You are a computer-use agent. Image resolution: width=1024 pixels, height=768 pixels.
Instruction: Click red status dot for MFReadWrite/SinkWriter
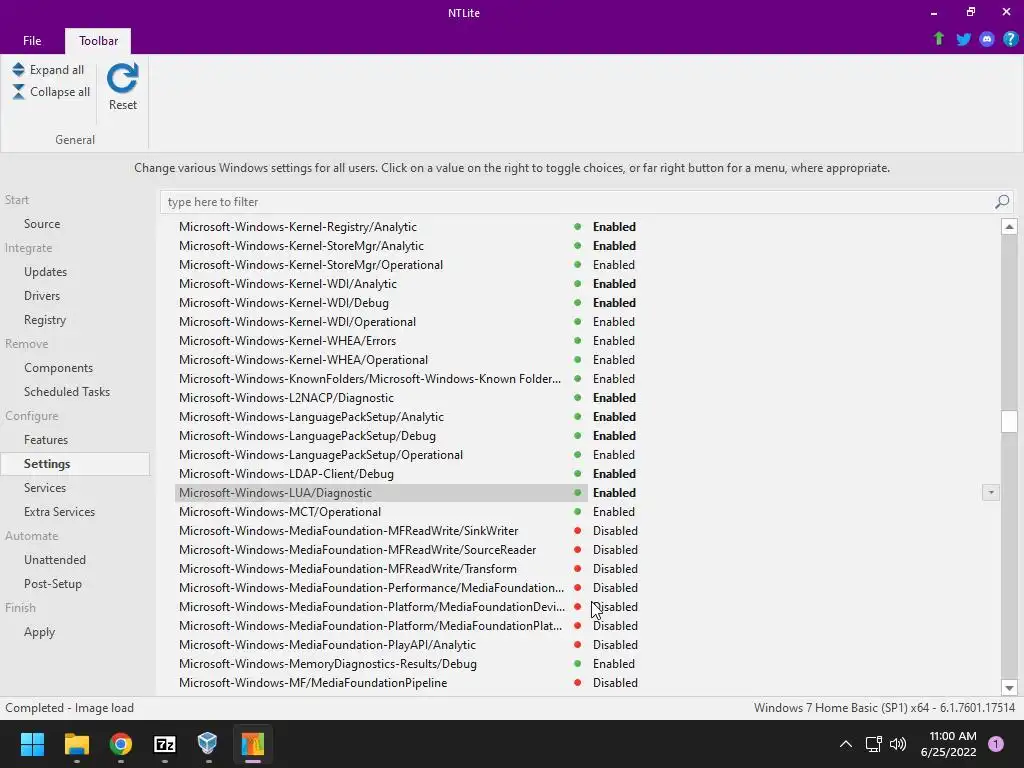pos(577,531)
